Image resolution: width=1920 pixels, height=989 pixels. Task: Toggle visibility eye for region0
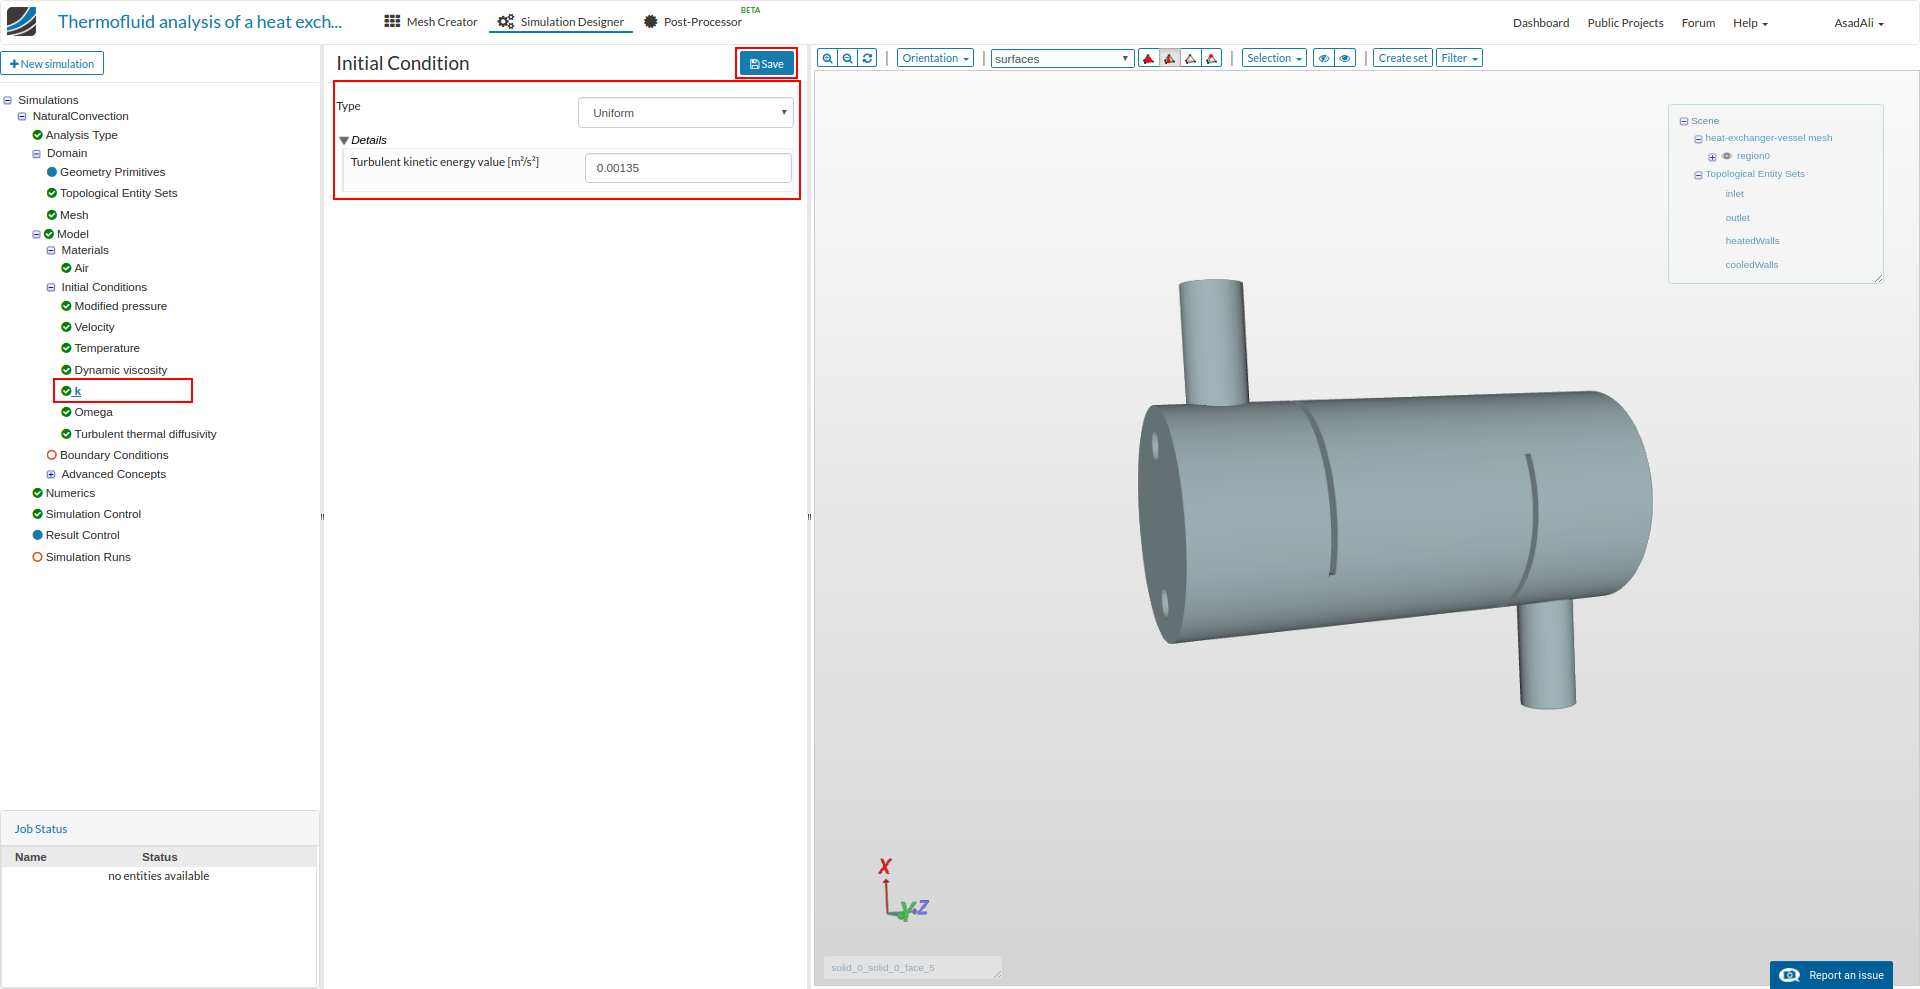[1727, 156]
